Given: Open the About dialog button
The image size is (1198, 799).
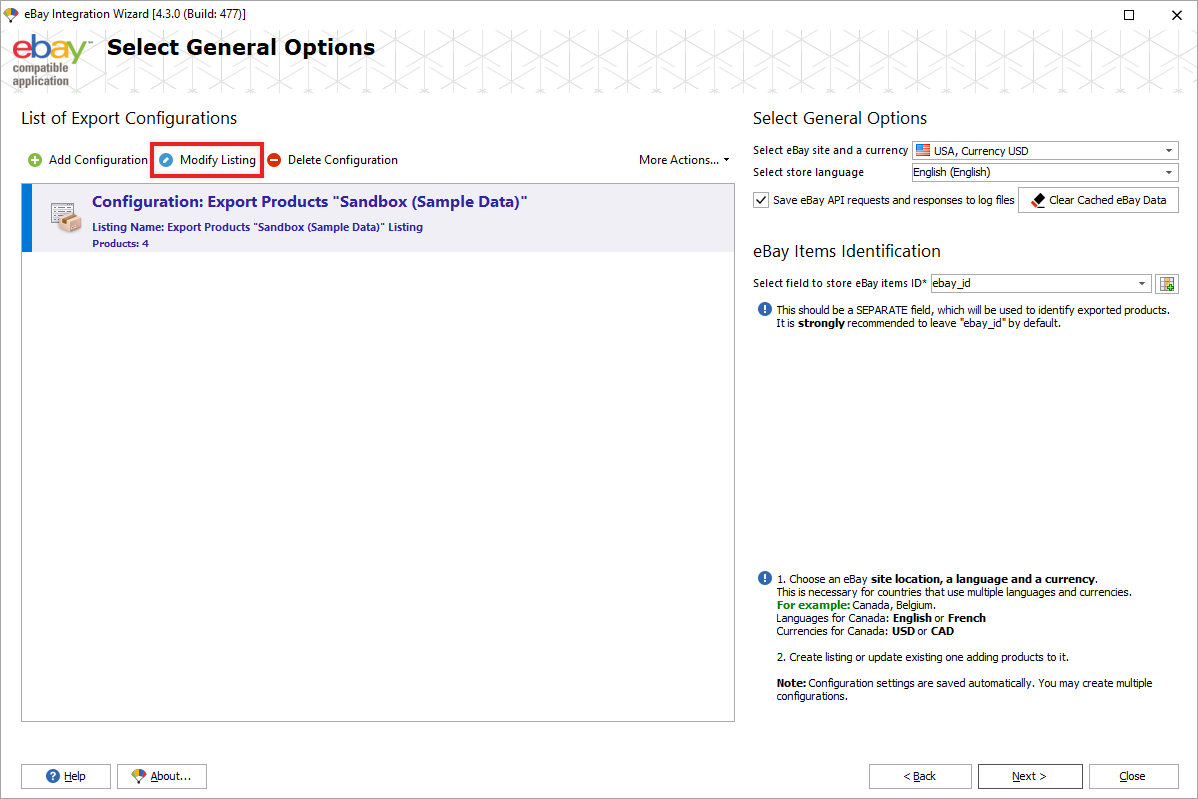Looking at the screenshot, I should point(162,776).
